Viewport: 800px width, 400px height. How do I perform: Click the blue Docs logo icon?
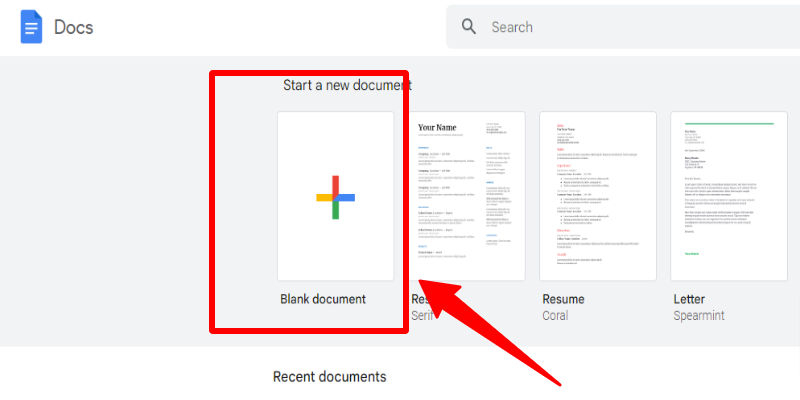click(x=31, y=27)
